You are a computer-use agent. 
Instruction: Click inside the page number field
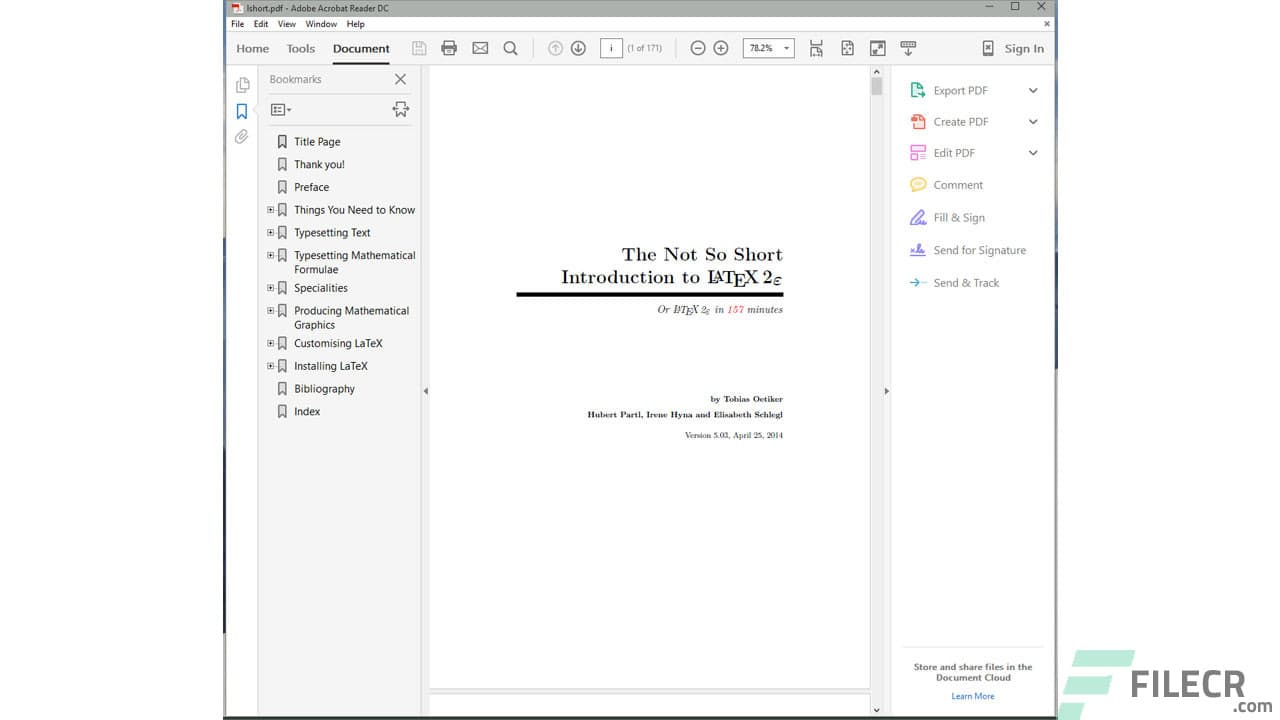(611, 47)
